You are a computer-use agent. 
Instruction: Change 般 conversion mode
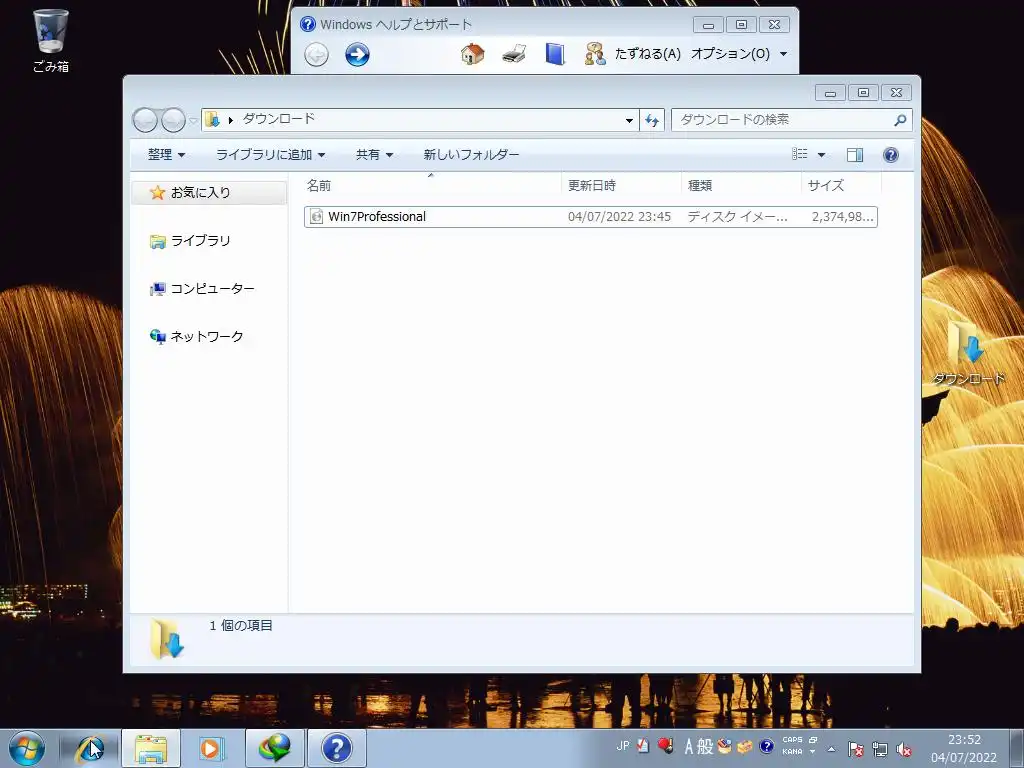pos(705,746)
